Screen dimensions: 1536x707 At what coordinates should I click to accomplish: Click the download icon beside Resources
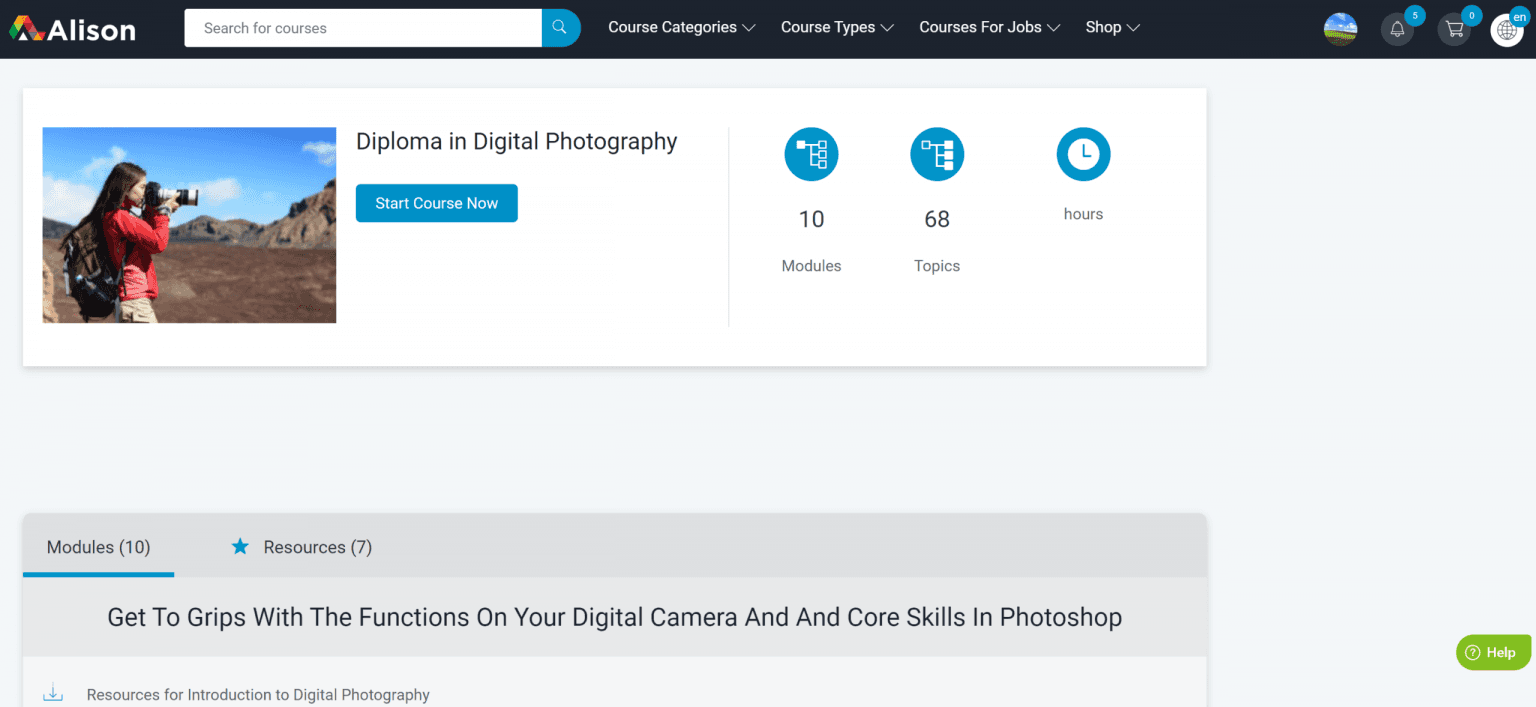coord(53,694)
